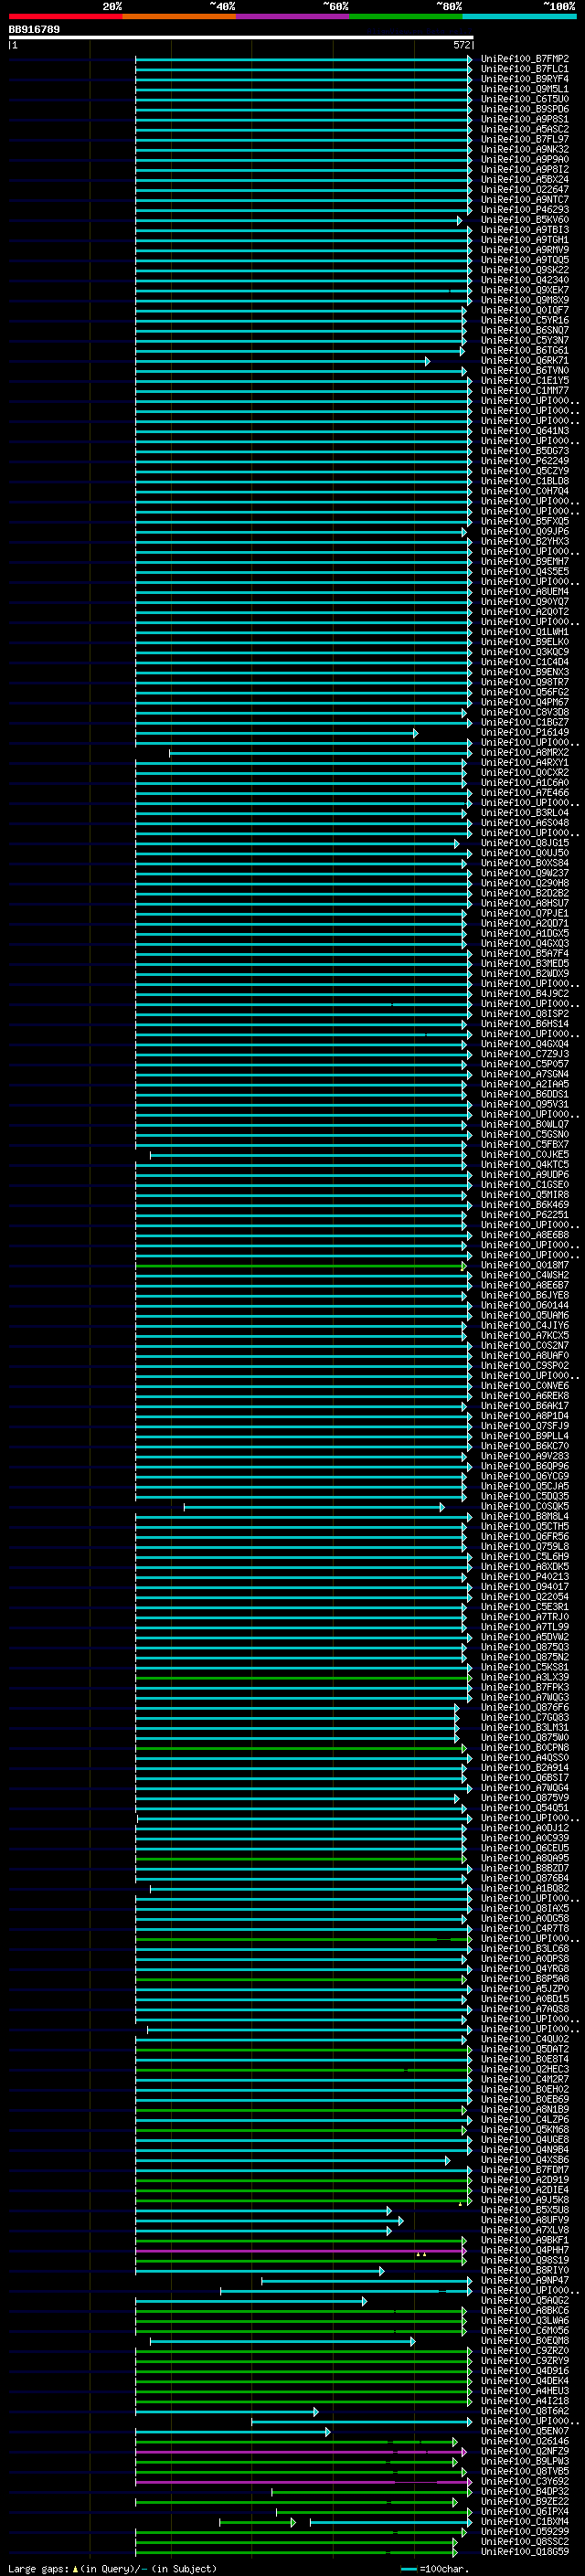Click purple alignment bar for UniRef100_Q4PHH7

tap(301, 2250)
